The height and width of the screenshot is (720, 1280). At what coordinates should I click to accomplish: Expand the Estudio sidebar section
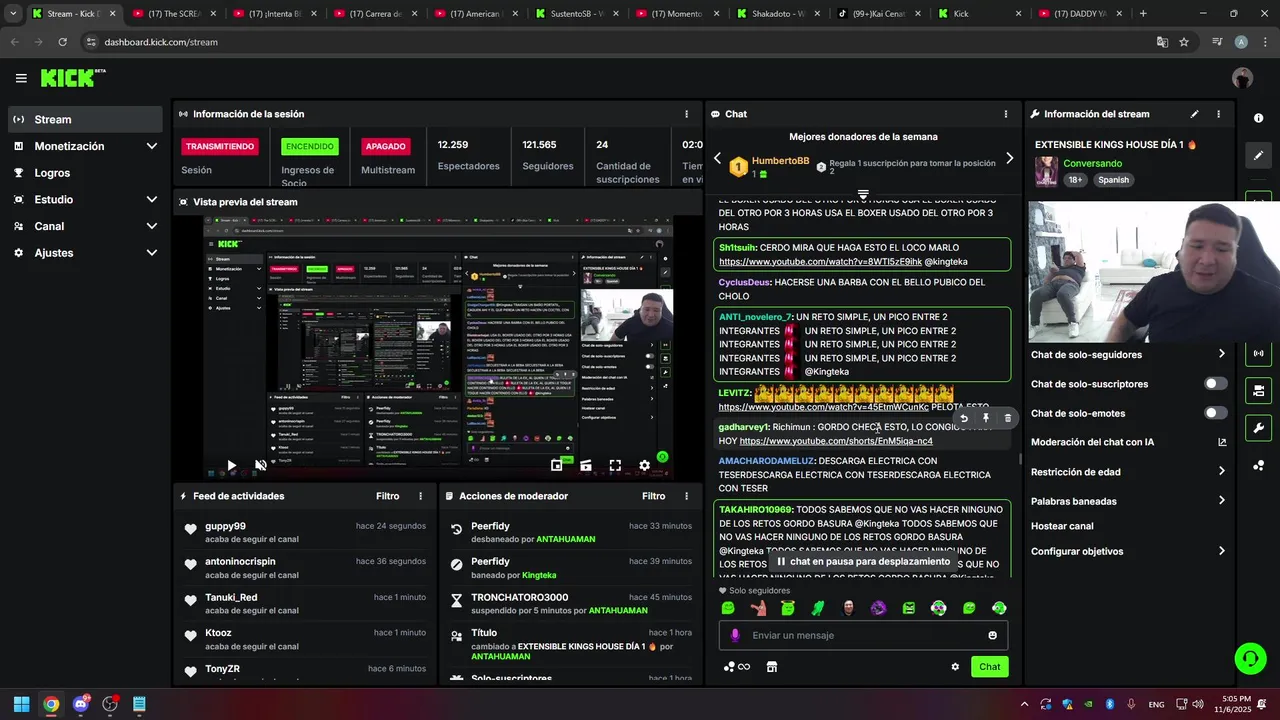pyautogui.click(x=151, y=199)
